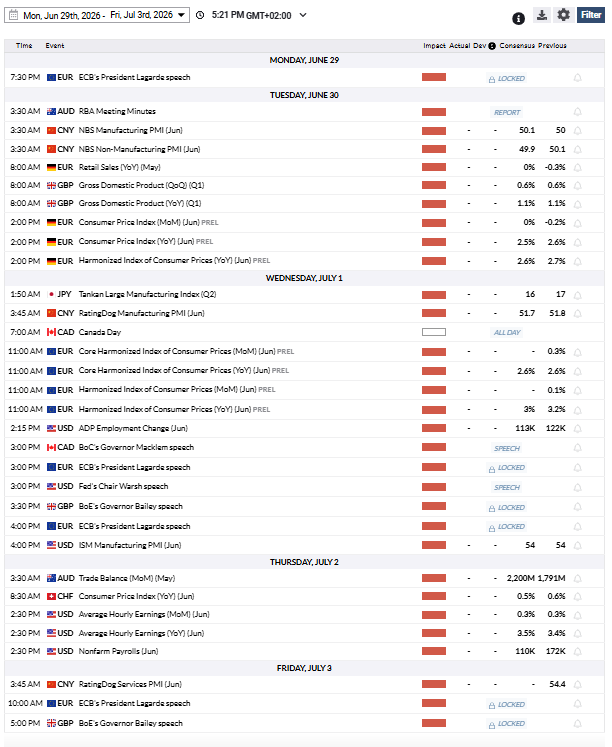Viewport: 612px width, 747px height.
Task: Open date picker via the calendar icon
Action: click(14, 15)
